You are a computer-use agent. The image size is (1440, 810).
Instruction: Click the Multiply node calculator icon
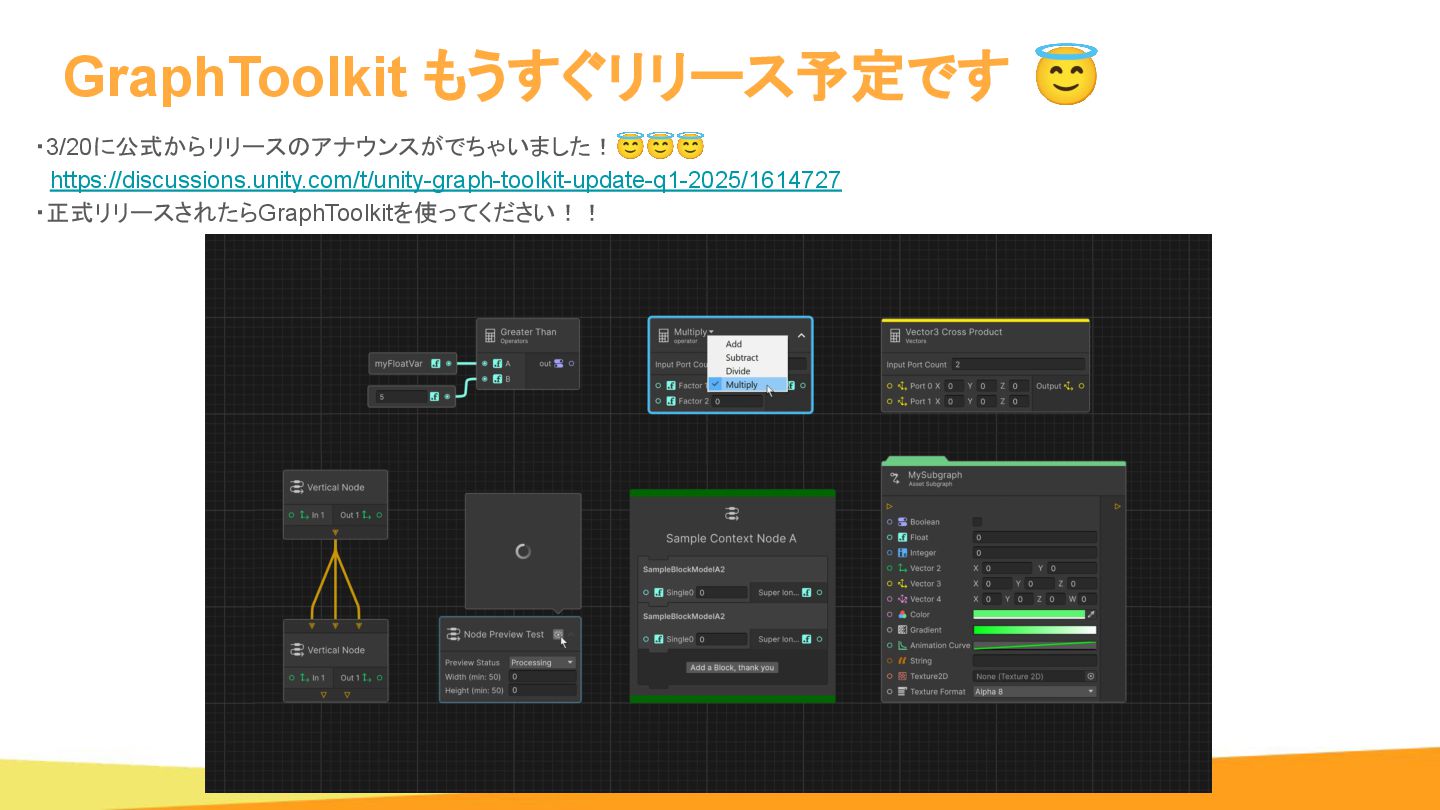663,336
